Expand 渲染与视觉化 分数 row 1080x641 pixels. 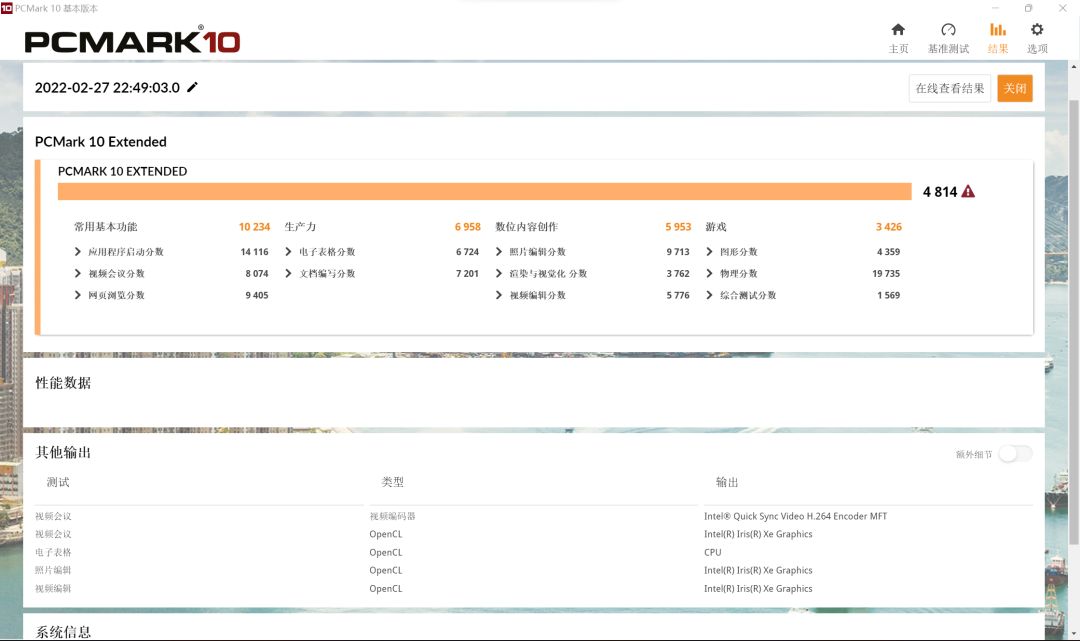[499, 273]
